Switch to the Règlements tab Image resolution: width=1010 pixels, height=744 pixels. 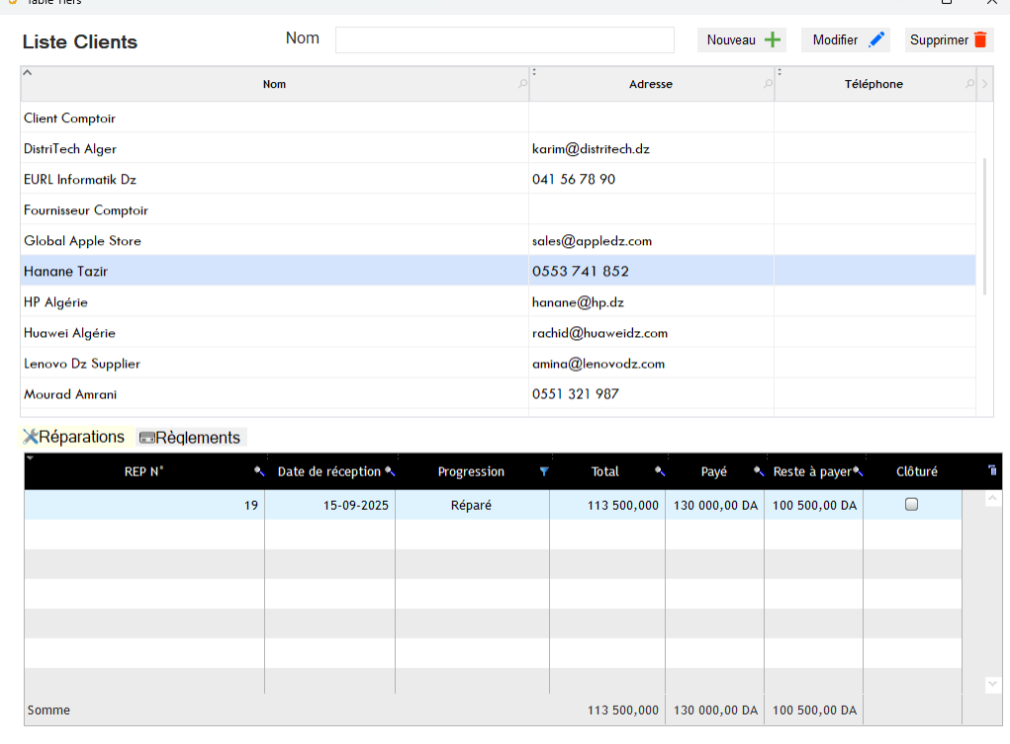pyautogui.click(x=191, y=438)
